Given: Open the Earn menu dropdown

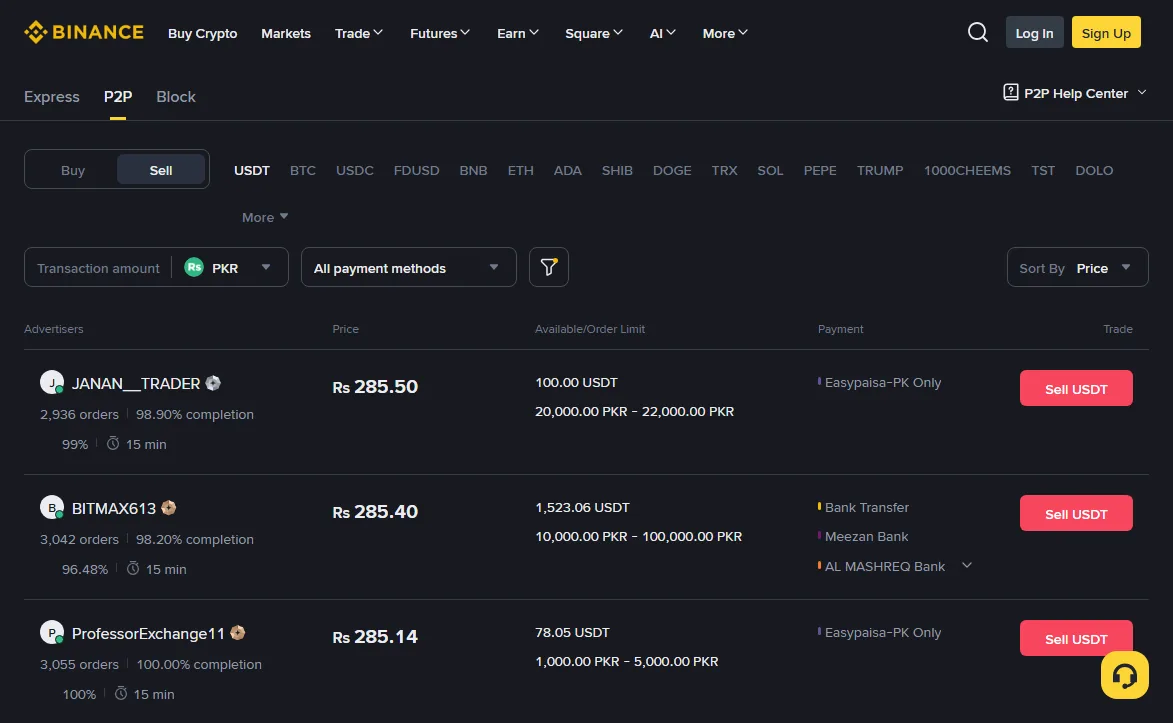Looking at the screenshot, I should (518, 33).
